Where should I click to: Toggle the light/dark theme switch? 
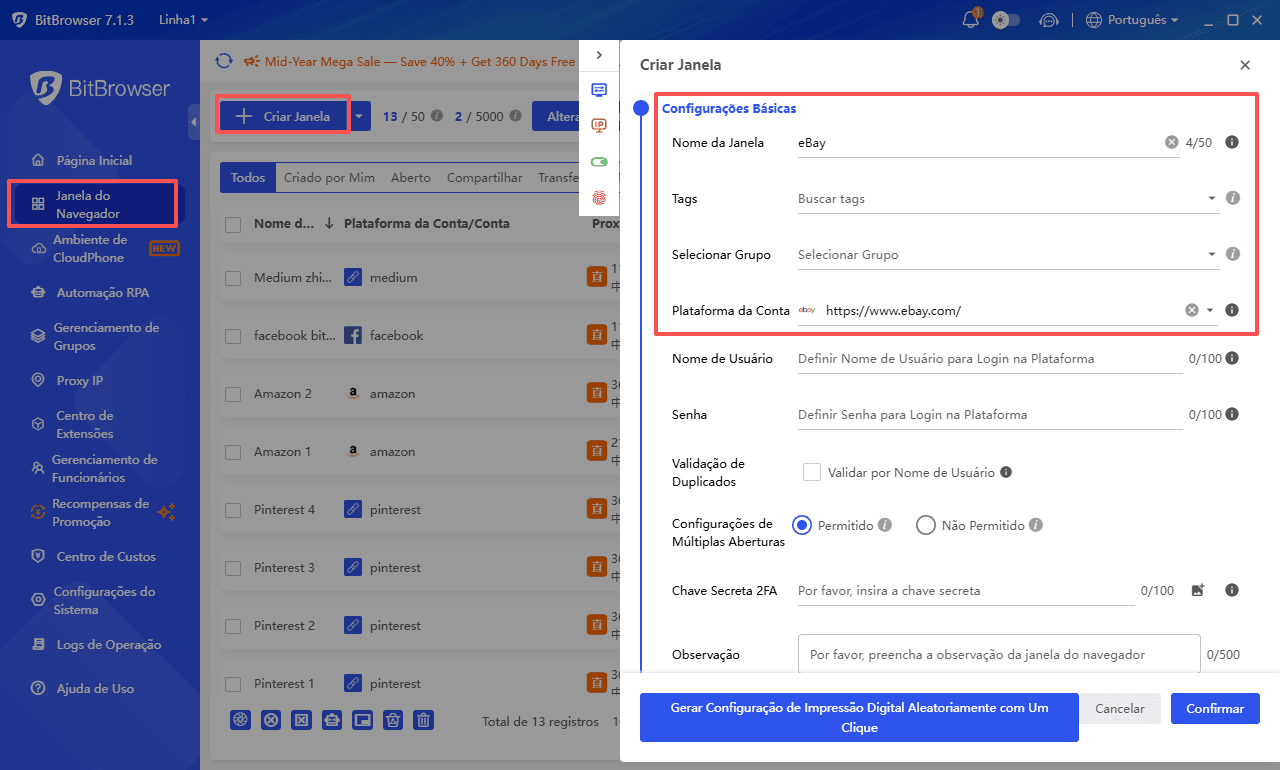(x=1006, y=20)
